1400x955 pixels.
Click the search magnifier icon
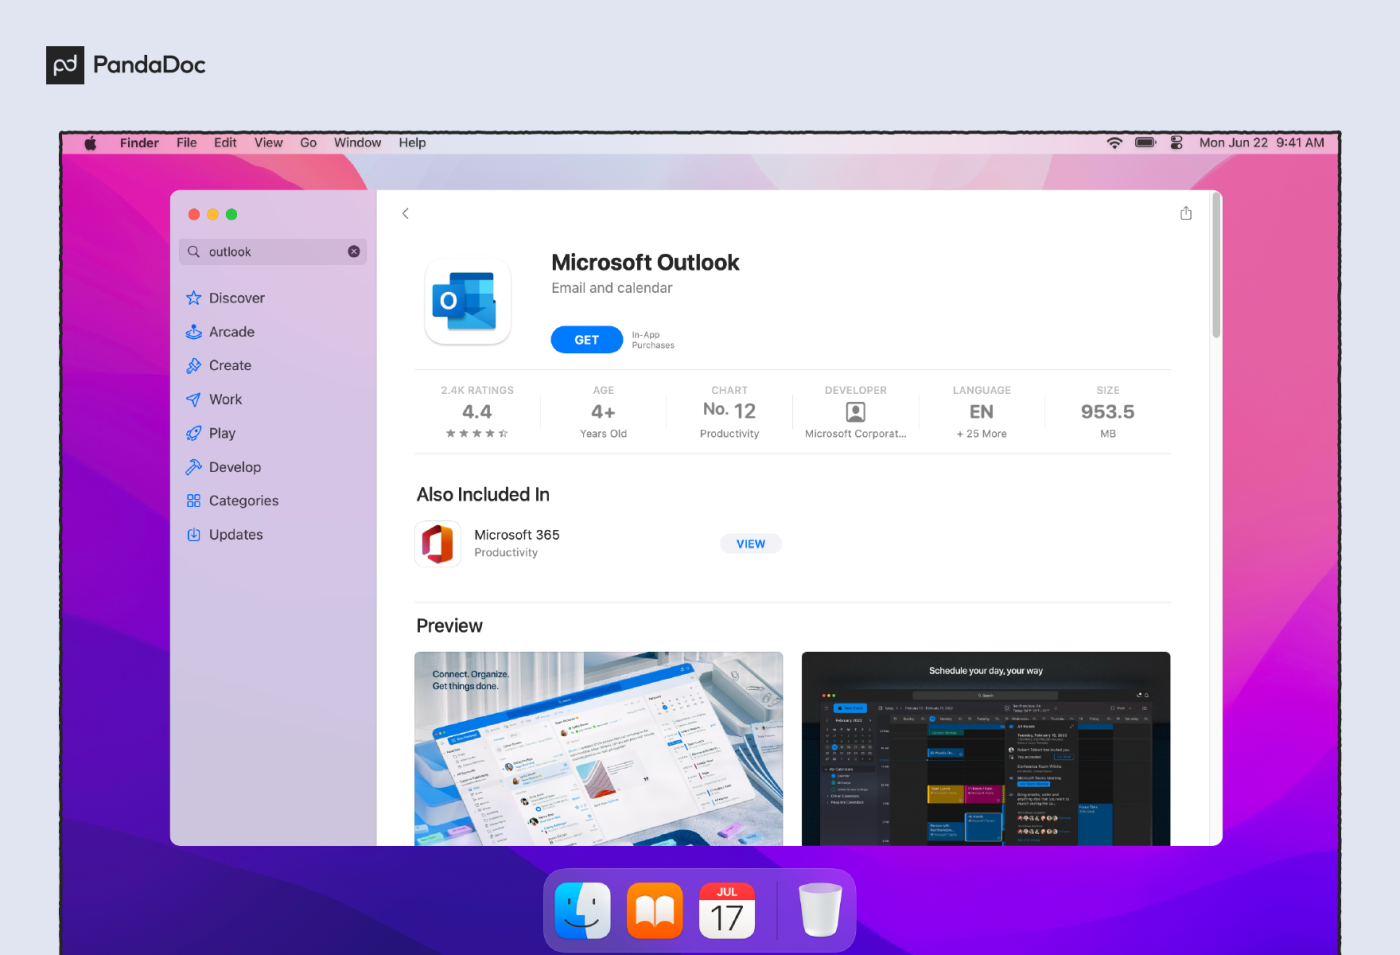click(x=194, y=252)
